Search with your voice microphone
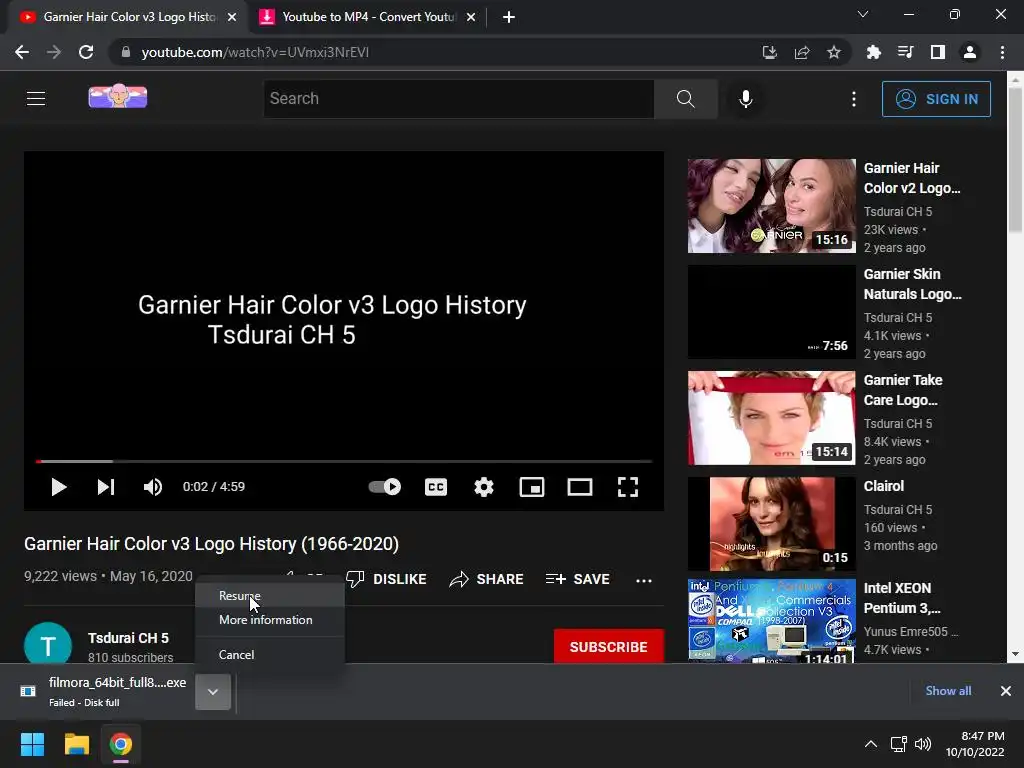Image resolution: width=1024 pixels, height=768 pixels. tap(746, 99)
